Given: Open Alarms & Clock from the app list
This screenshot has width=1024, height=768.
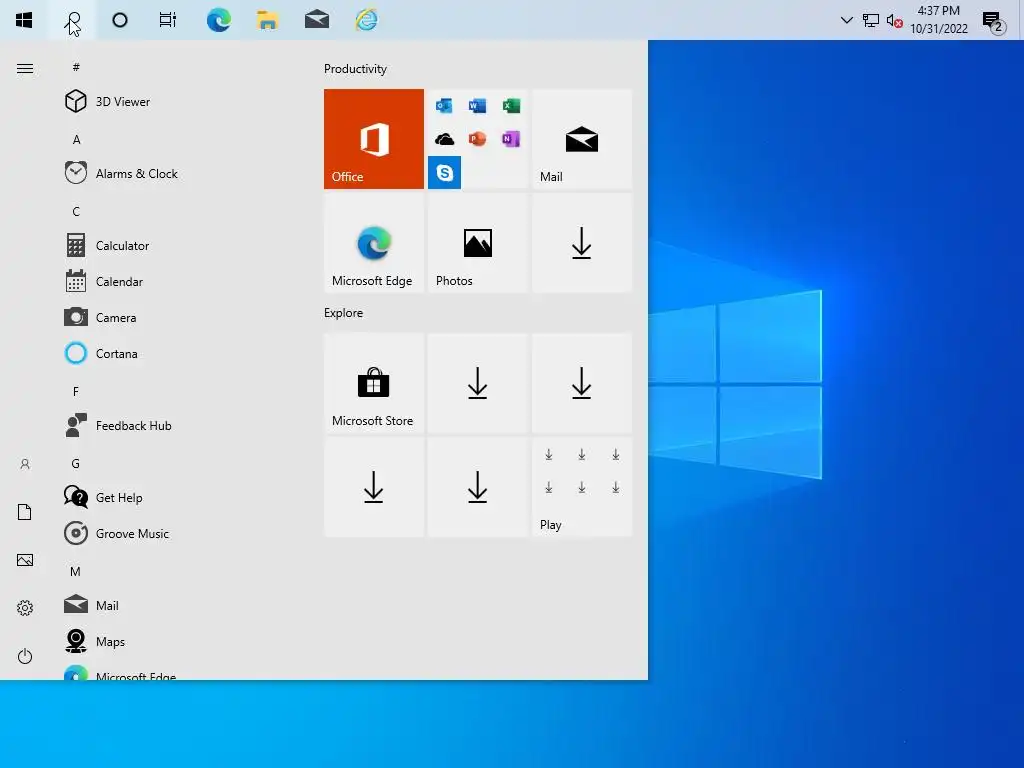Looking at the screenshot, I should [x=182, y=173].
